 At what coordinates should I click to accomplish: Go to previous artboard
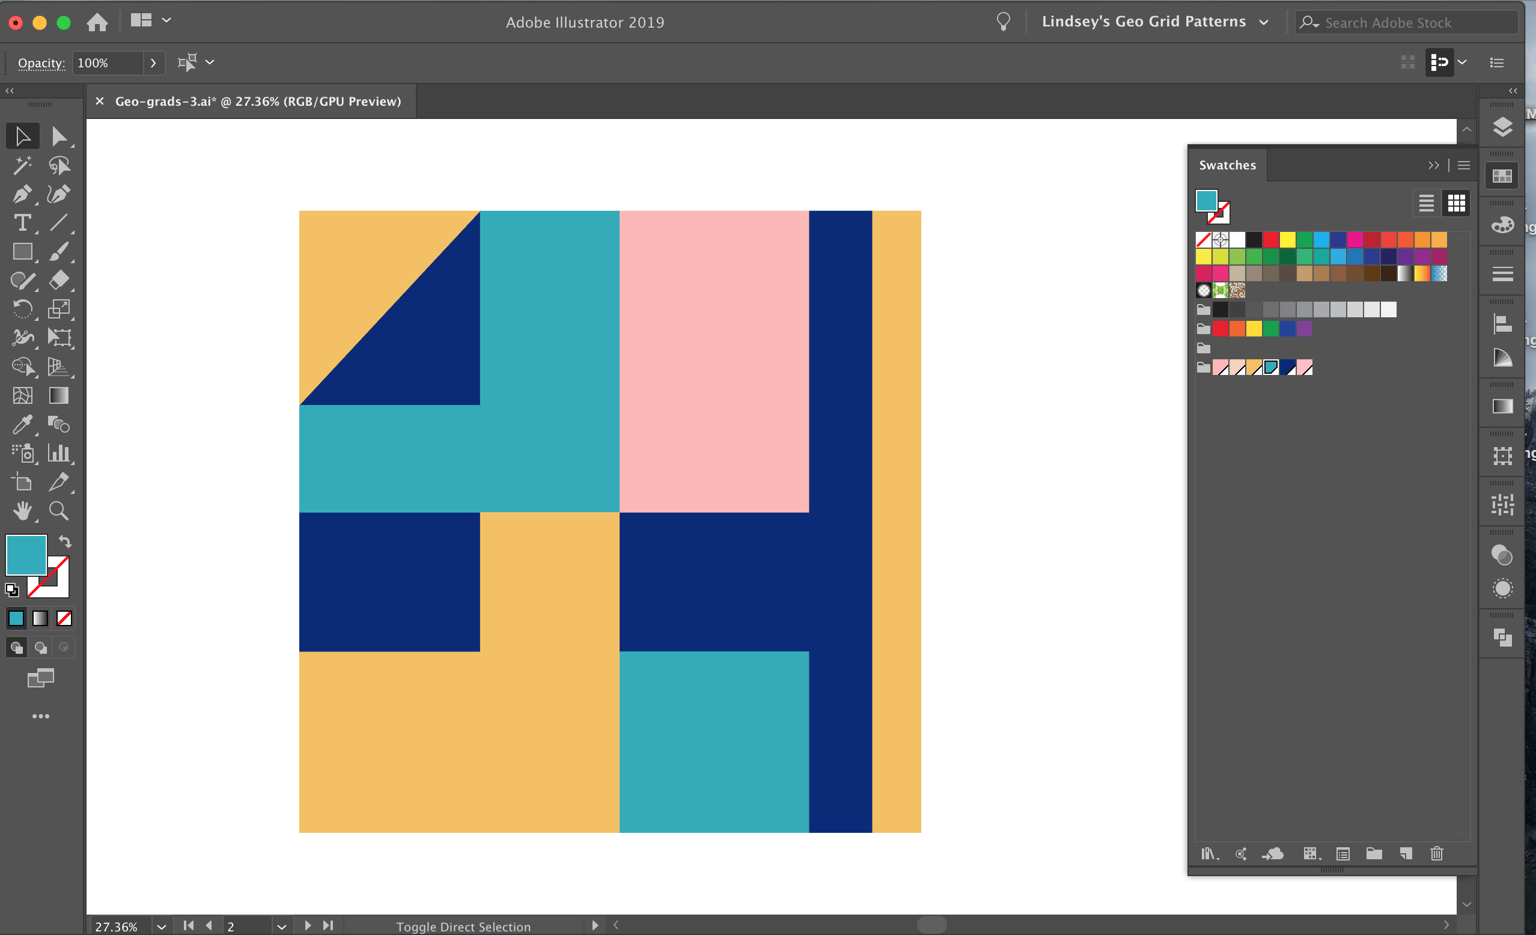[x=209, y=926]
